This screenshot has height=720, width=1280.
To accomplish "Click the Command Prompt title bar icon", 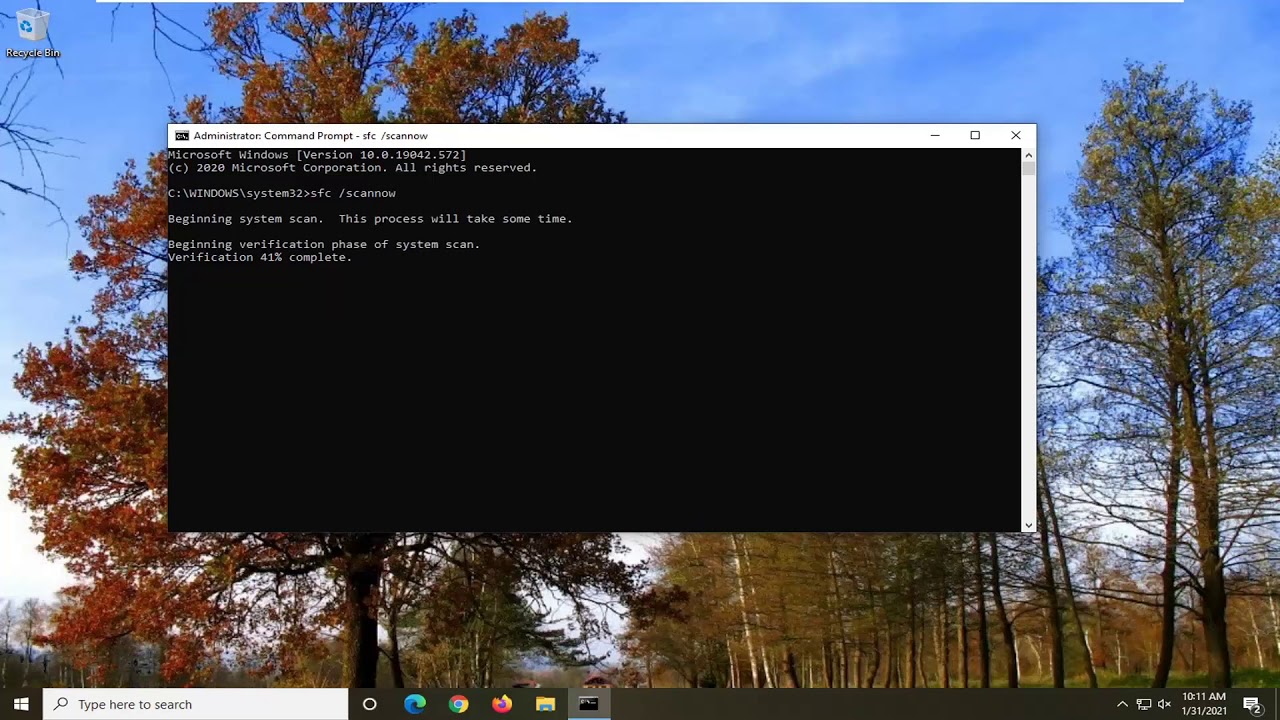I will [182, 136].
